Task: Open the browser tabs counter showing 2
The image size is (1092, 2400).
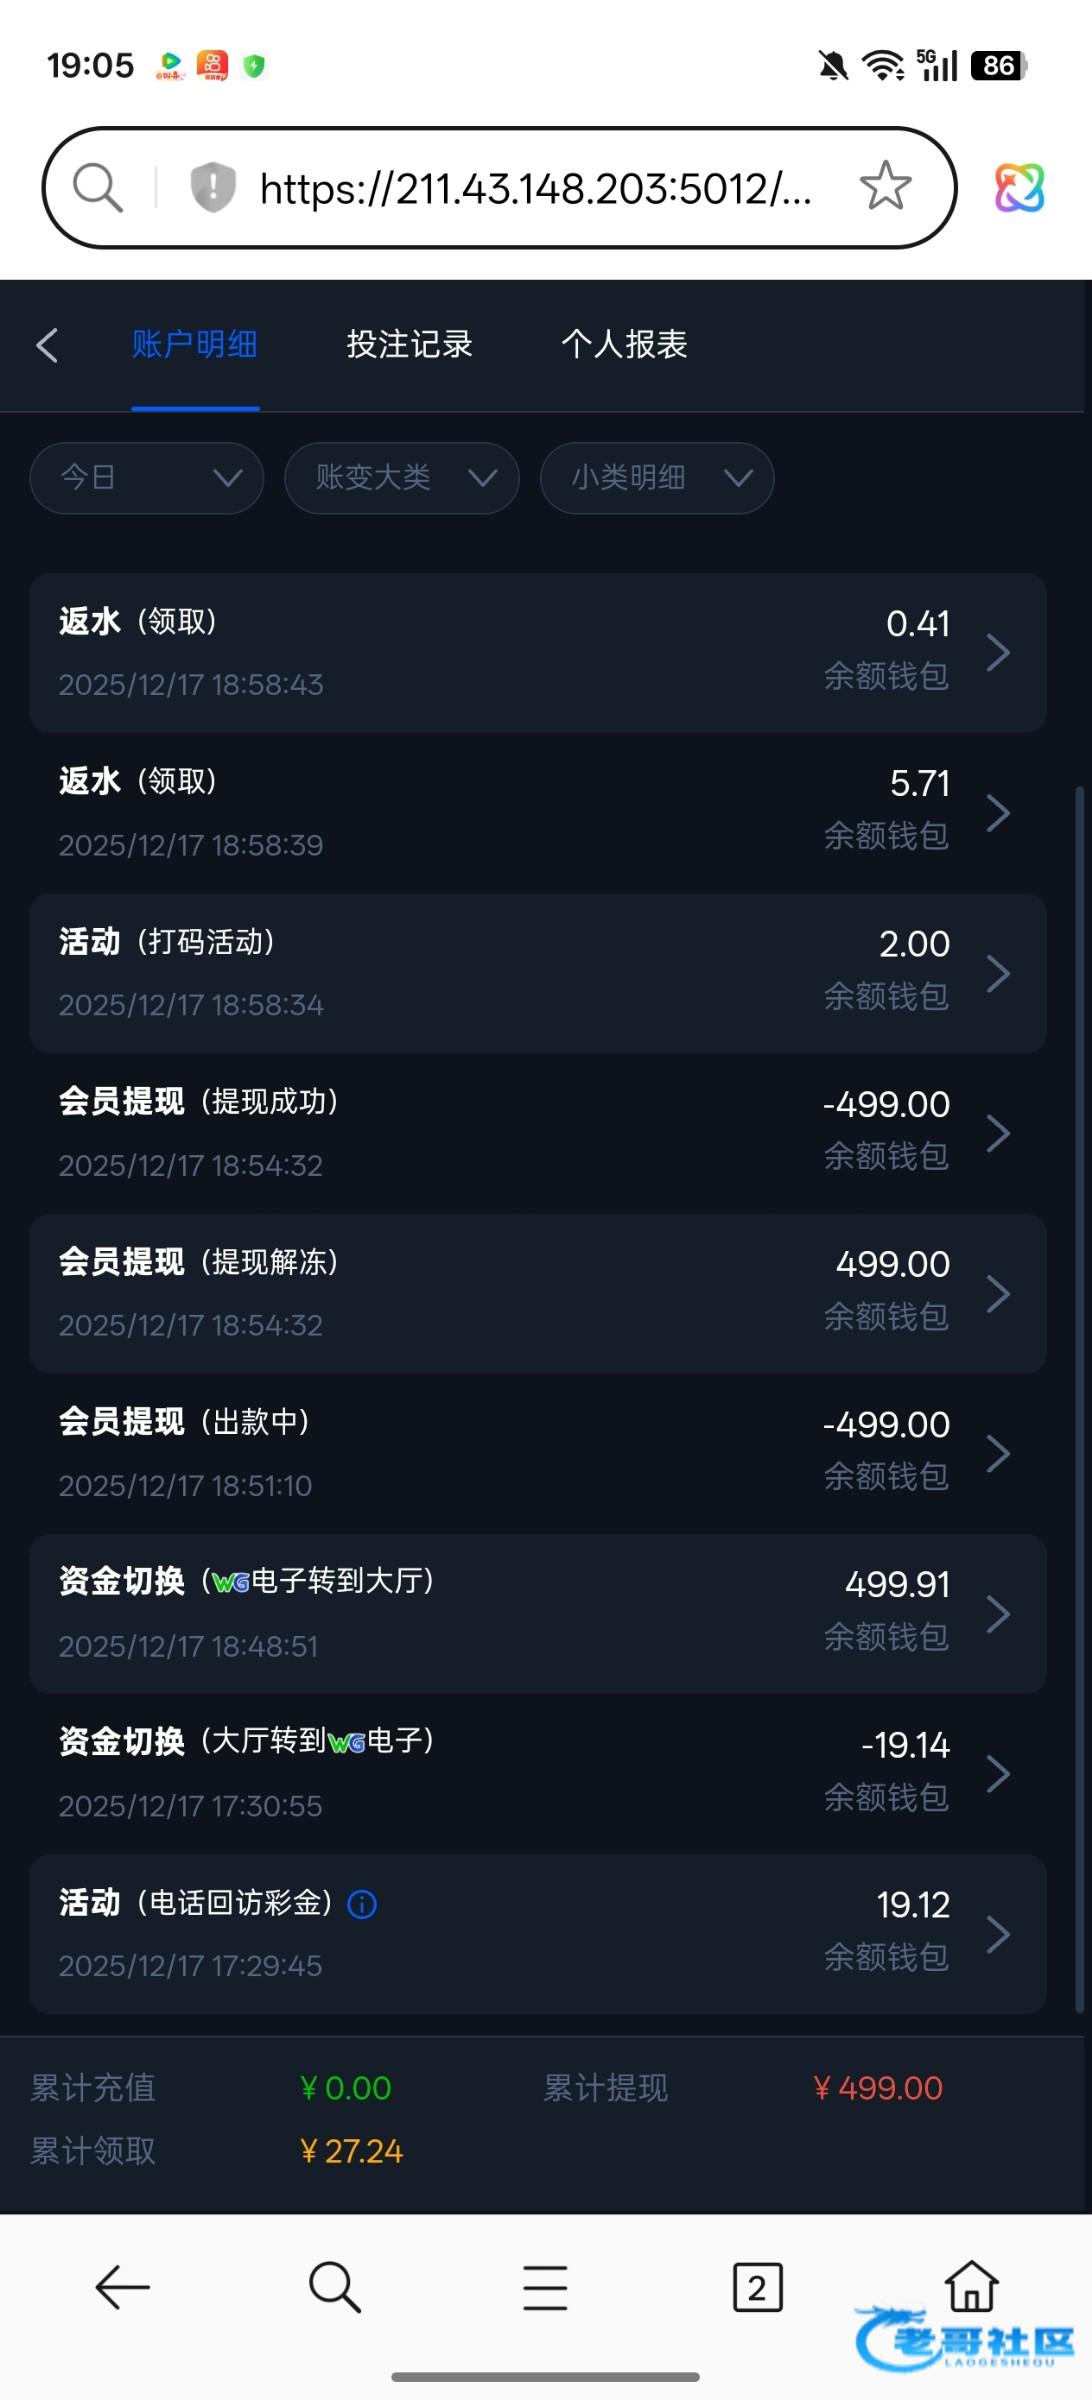Action: pos(757,2288)
